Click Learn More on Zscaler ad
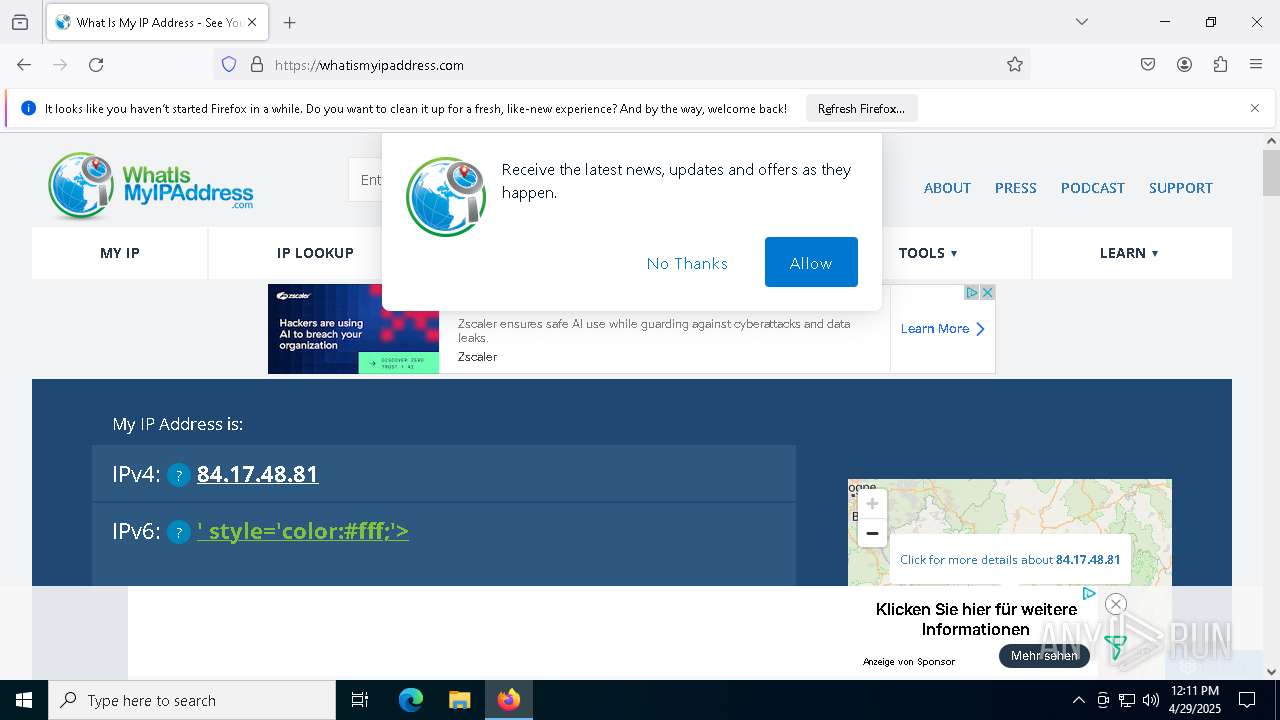 coord(942,329)
